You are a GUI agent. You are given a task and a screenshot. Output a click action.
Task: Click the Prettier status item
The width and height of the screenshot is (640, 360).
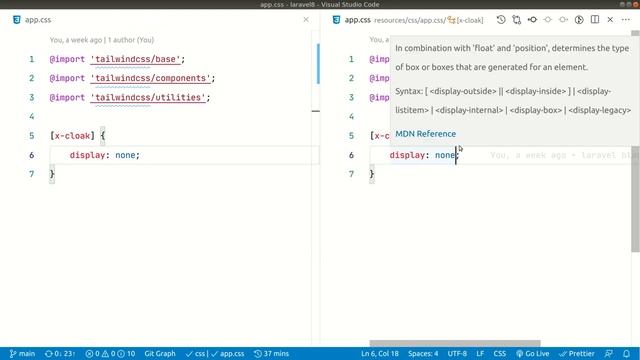click(x=577, y=353)
